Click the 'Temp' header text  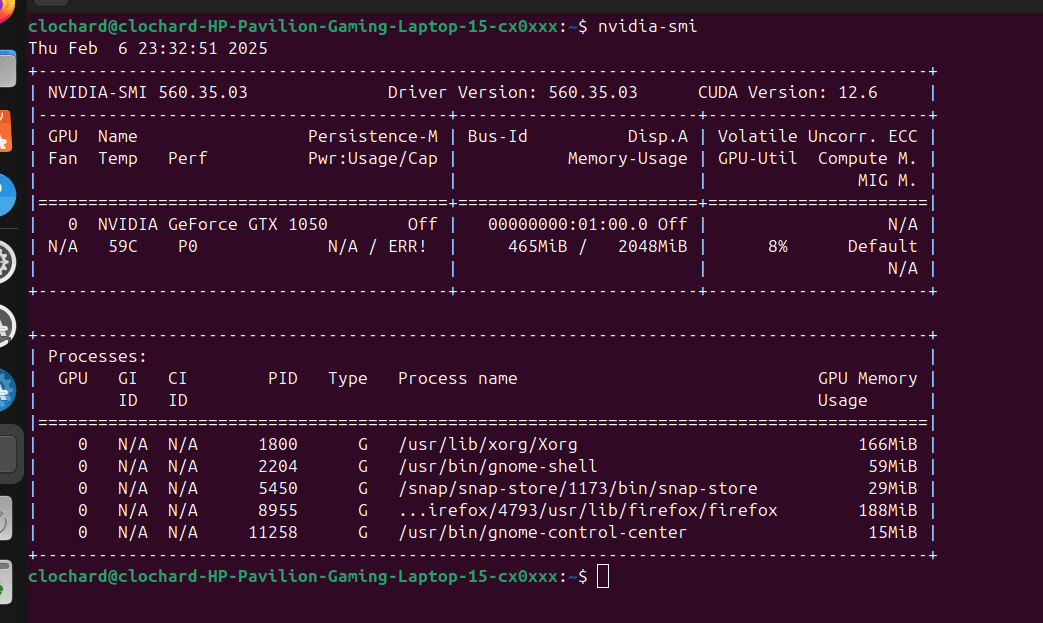(118, 158)
